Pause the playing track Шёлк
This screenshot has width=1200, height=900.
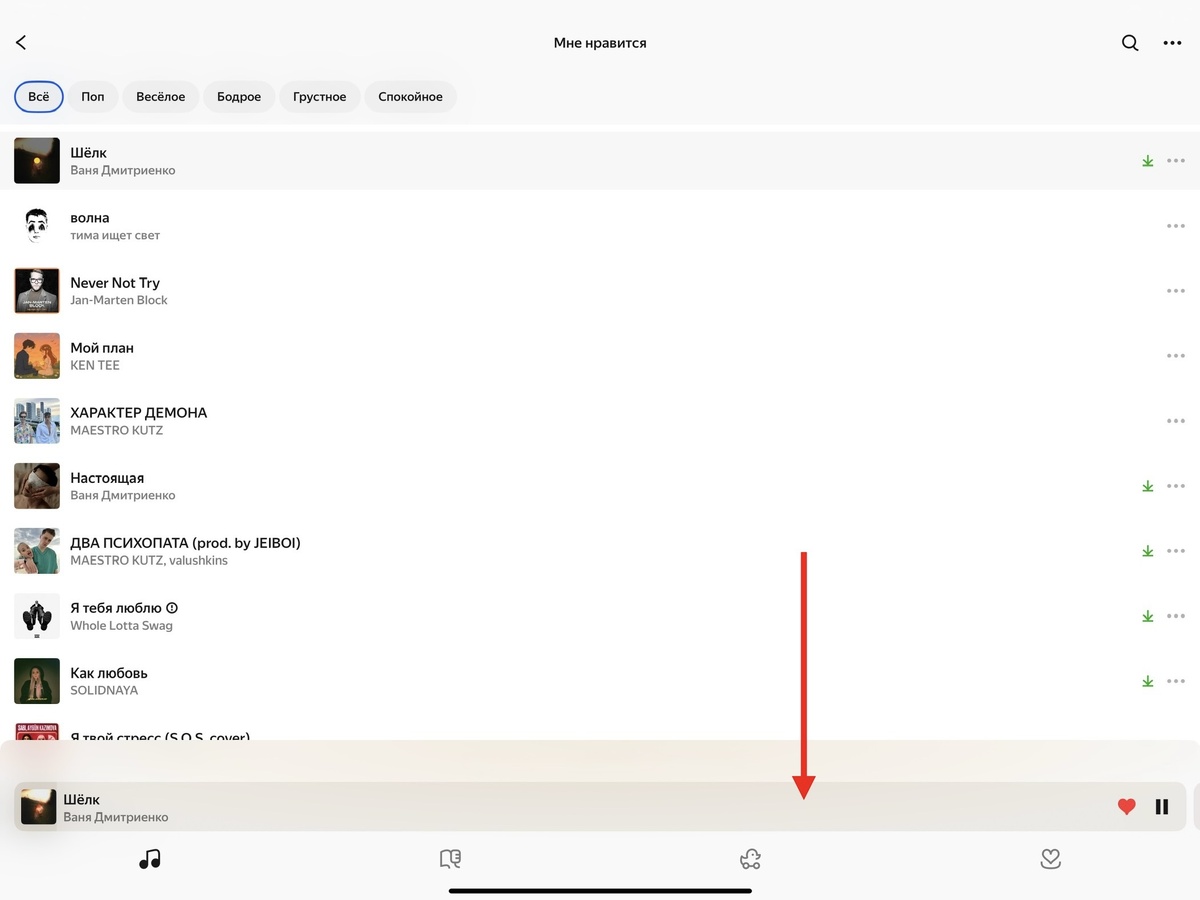(x=1162, y=807)
